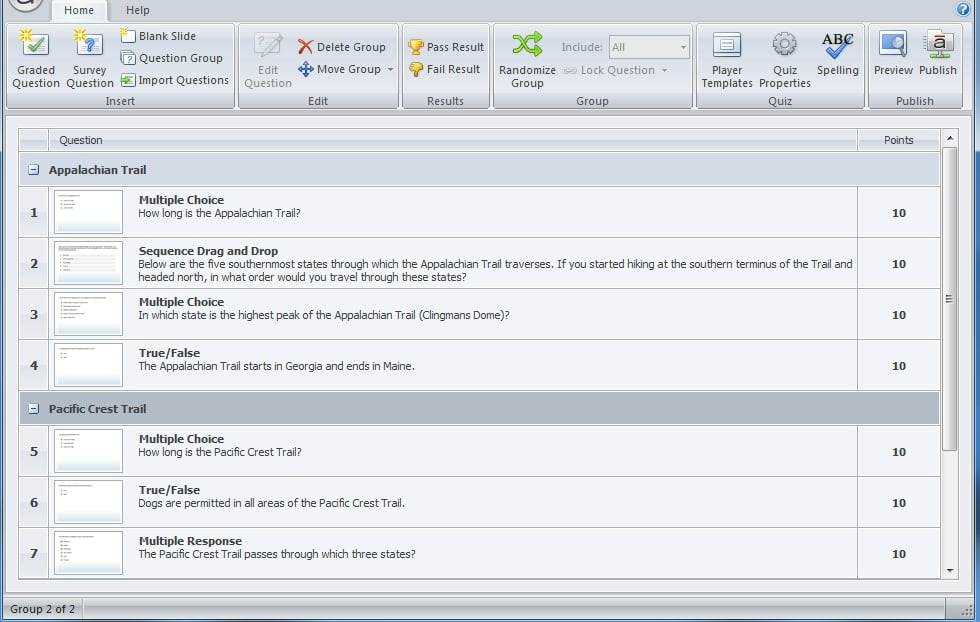Screen dimensions: 980x622
Task: Delete the selected group
Action: point(341,47)
